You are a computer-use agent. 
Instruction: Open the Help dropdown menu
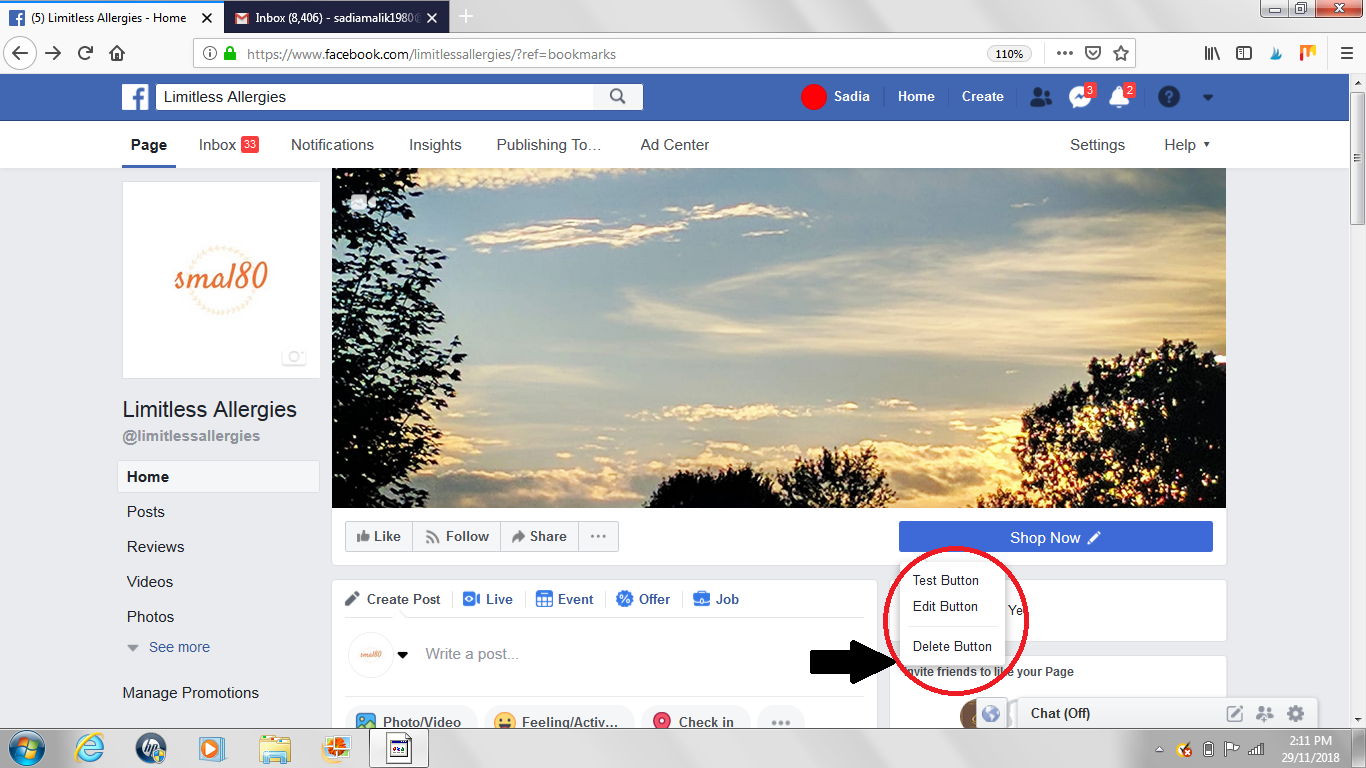click(1186, 144)
